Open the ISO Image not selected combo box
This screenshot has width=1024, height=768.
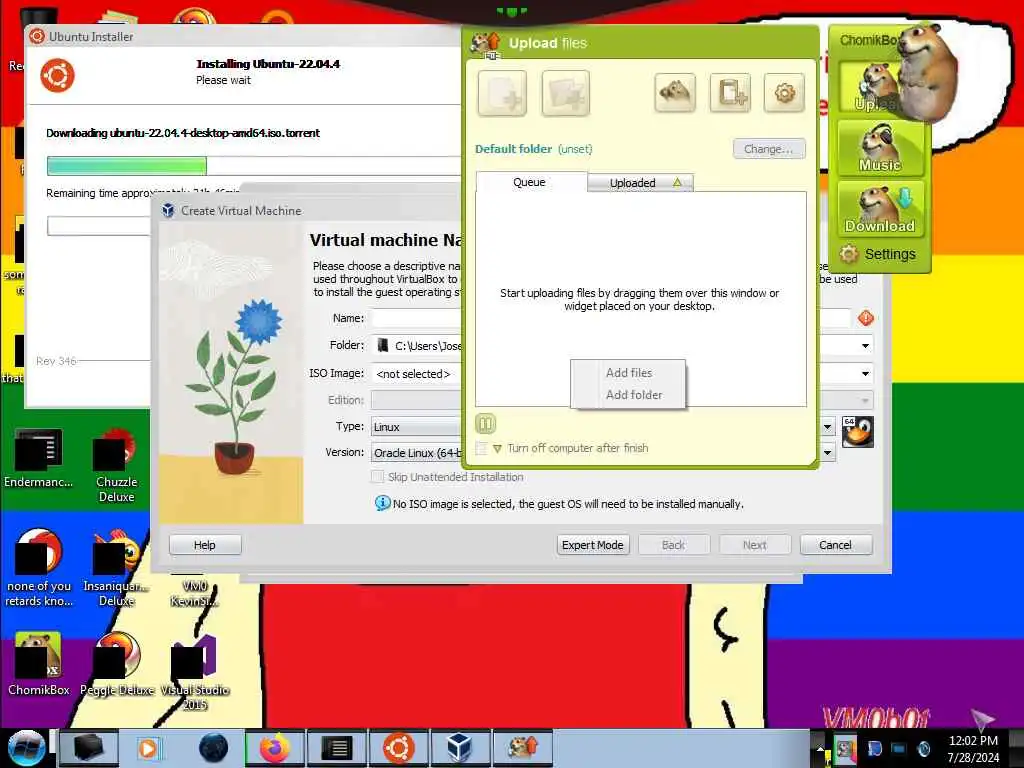pos(622,374)
